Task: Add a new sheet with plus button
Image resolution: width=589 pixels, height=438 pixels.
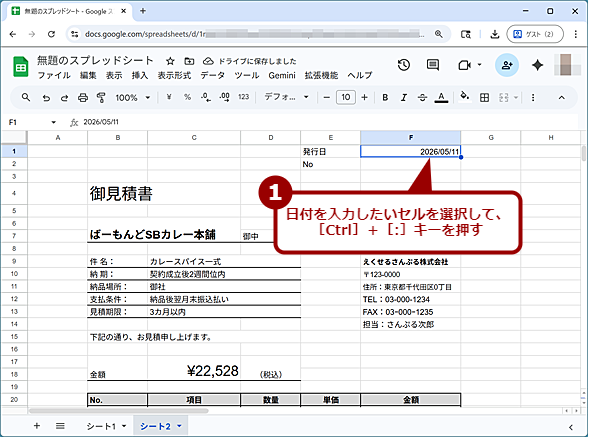Action: (x=37, y=426)
